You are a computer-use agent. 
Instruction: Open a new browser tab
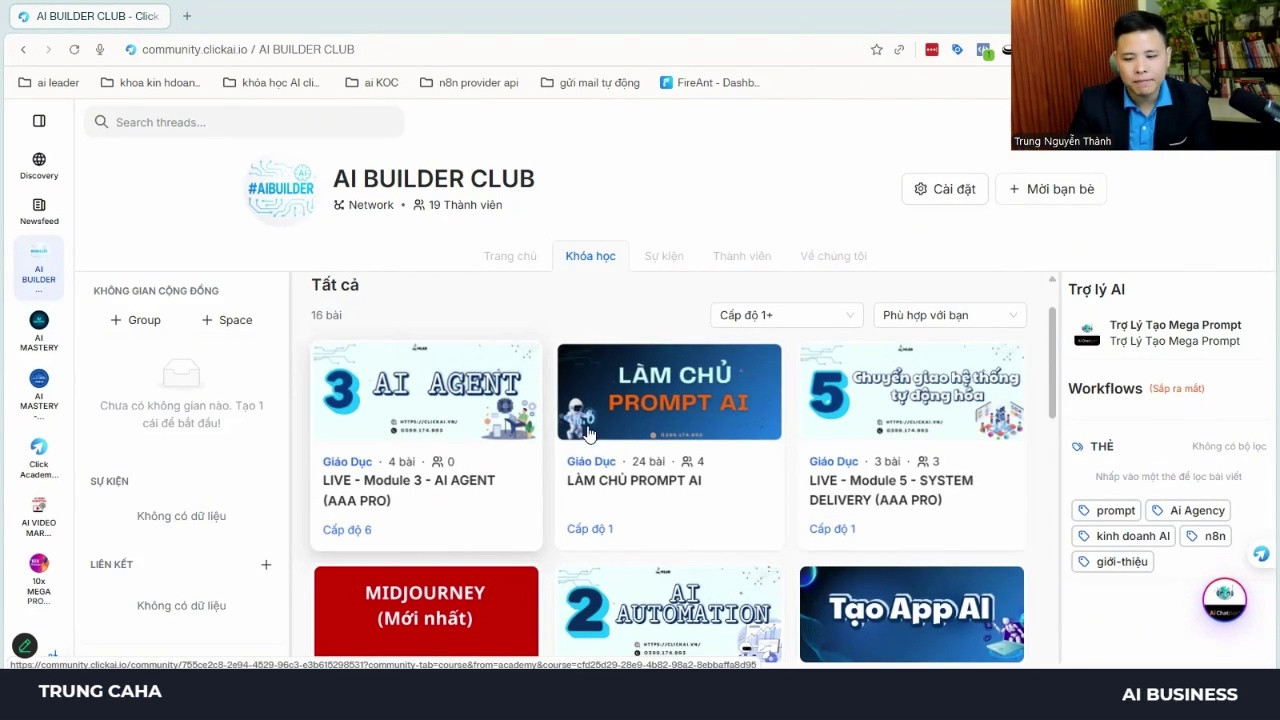point(187,16)
